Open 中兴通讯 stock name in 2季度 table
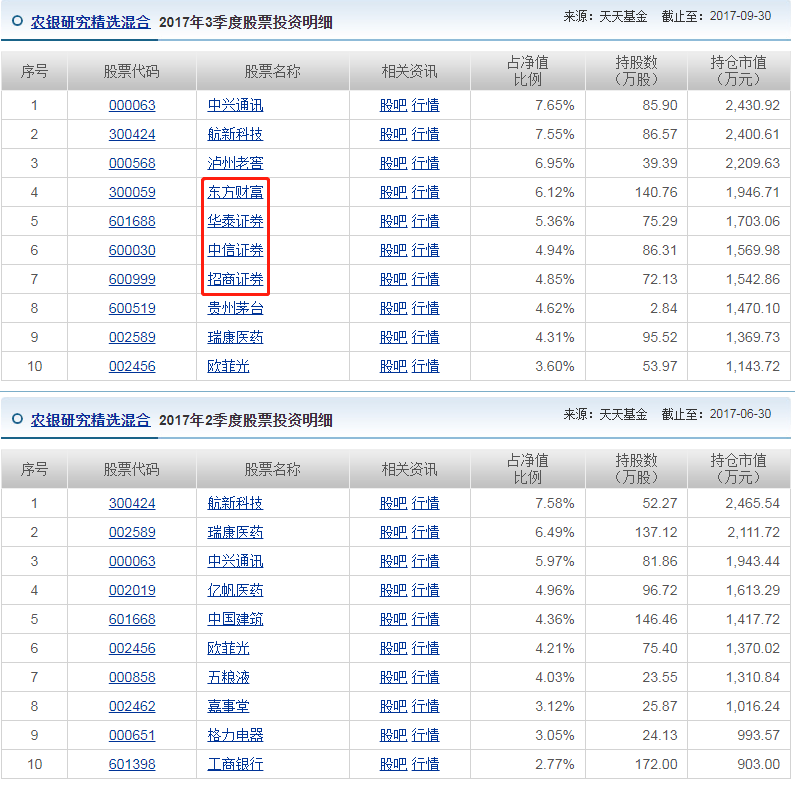 [x=235, y=561]
